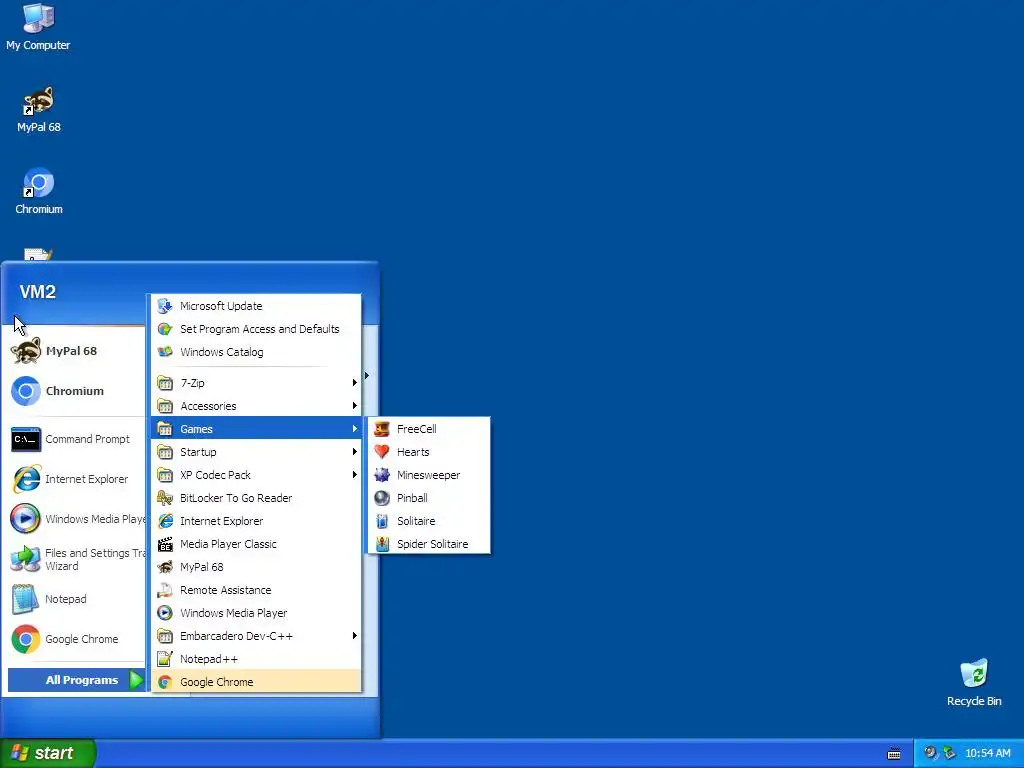Image resolution: width=1024 pixels, height=768 pixels.
Task: Launch MyPal 68 from pinned start items
Action: [x=75, y=351]
